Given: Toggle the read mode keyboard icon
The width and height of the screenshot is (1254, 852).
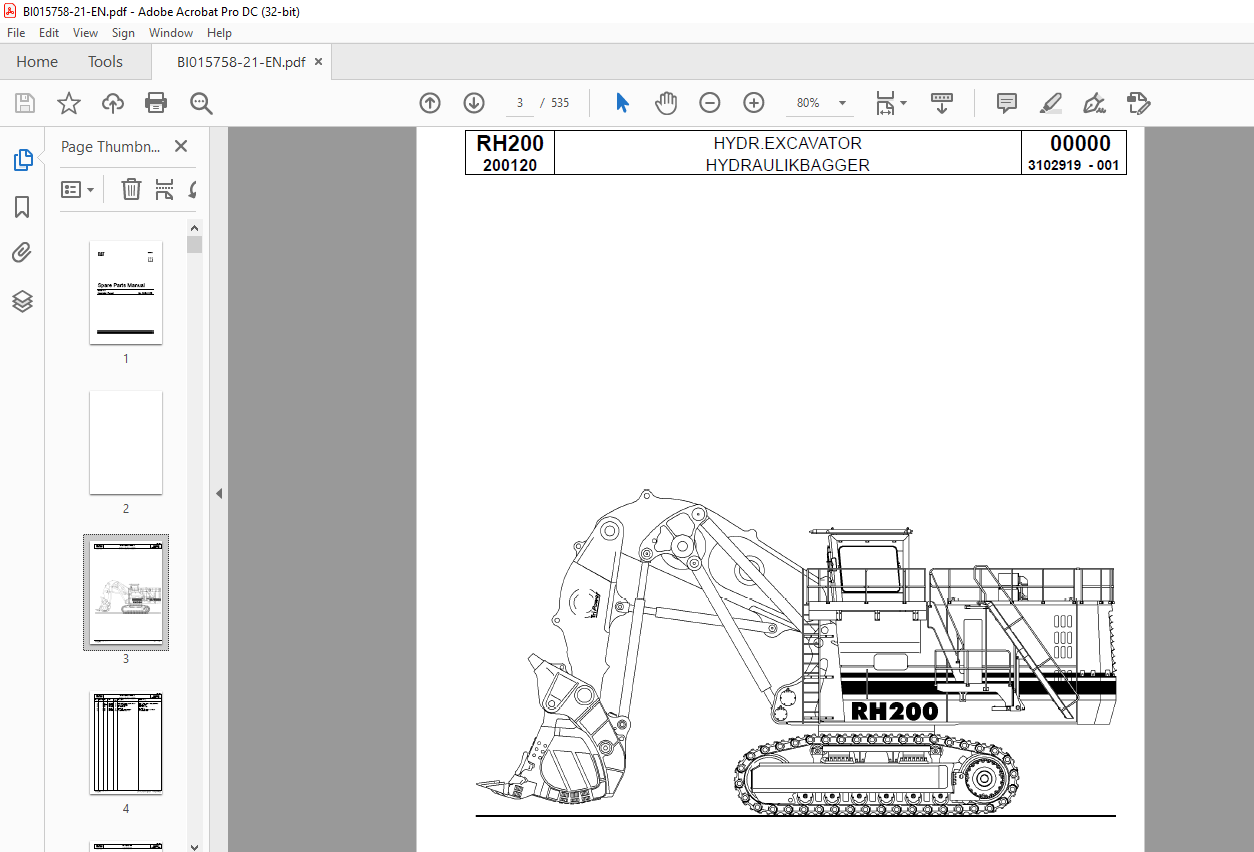Looking at the screenshot, I should (x=941, y=103).
